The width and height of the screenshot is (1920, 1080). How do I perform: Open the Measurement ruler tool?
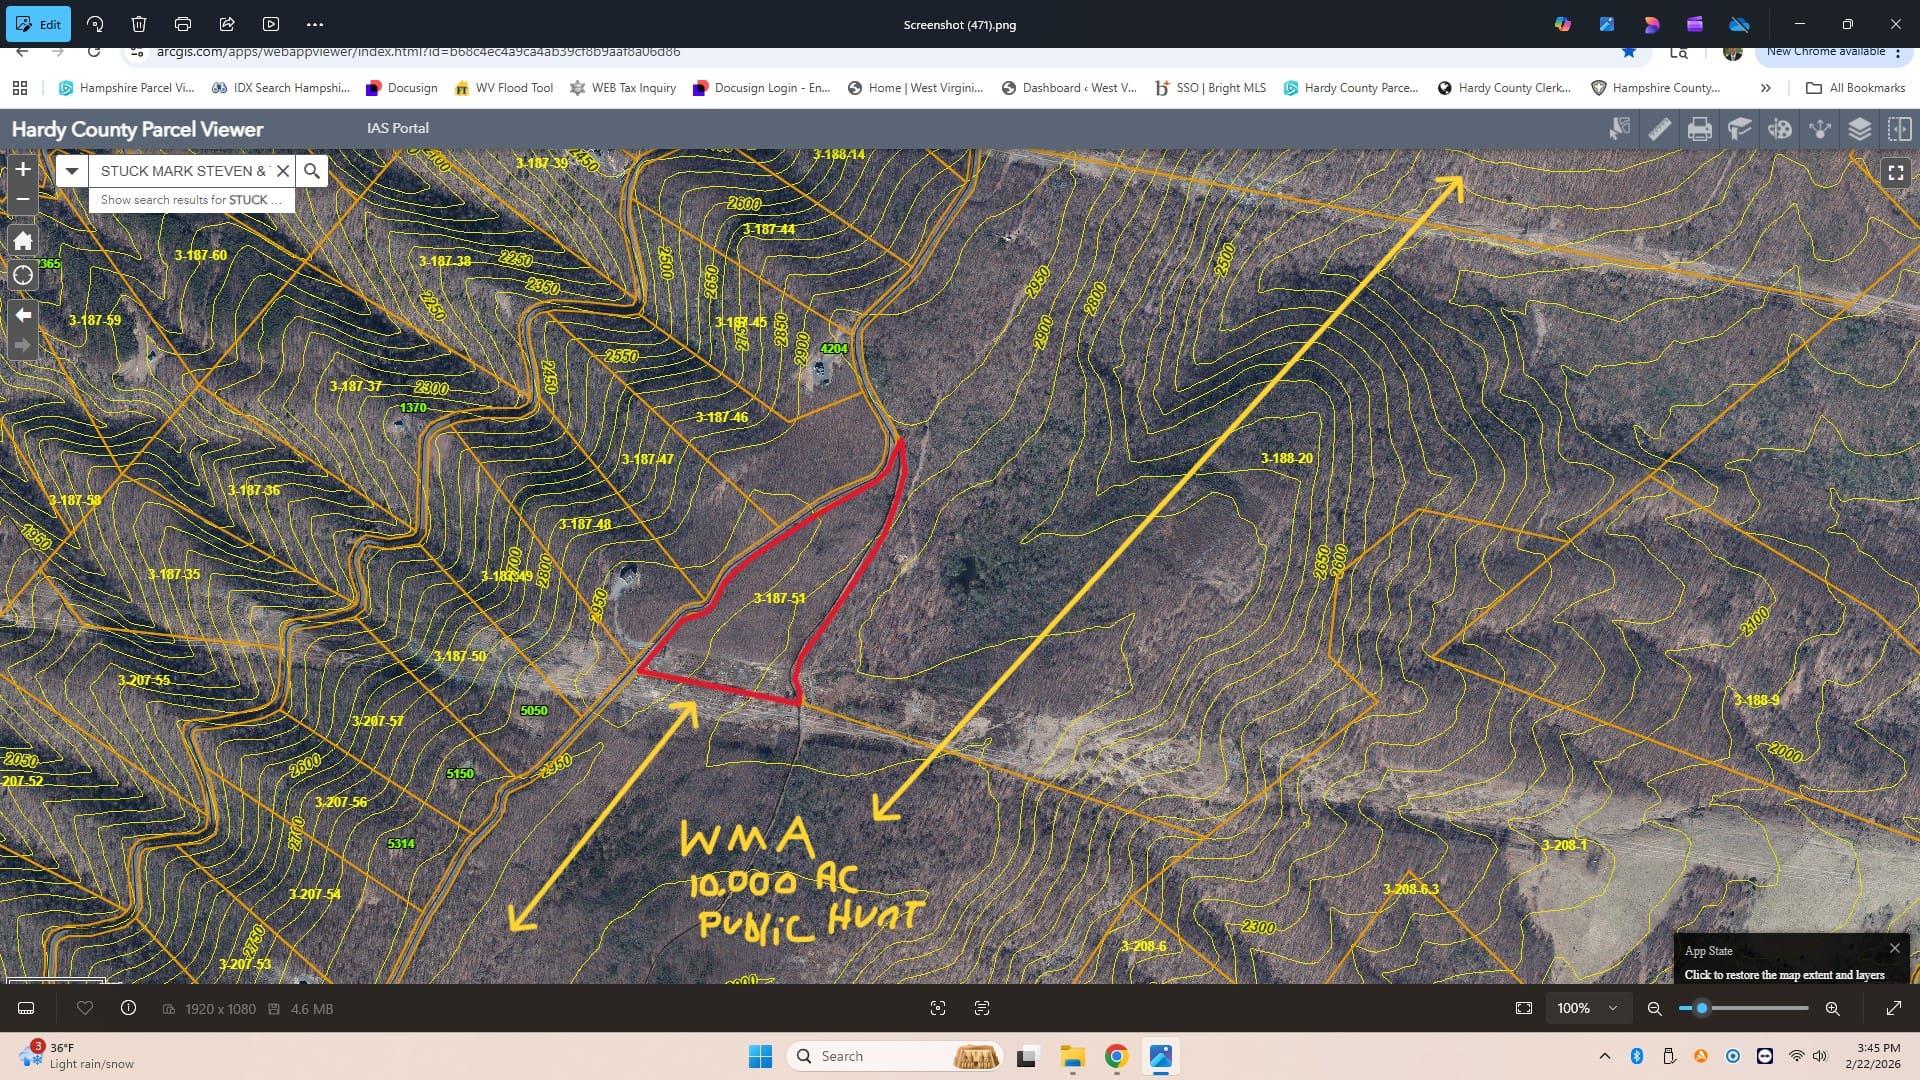coord(1659,129)
